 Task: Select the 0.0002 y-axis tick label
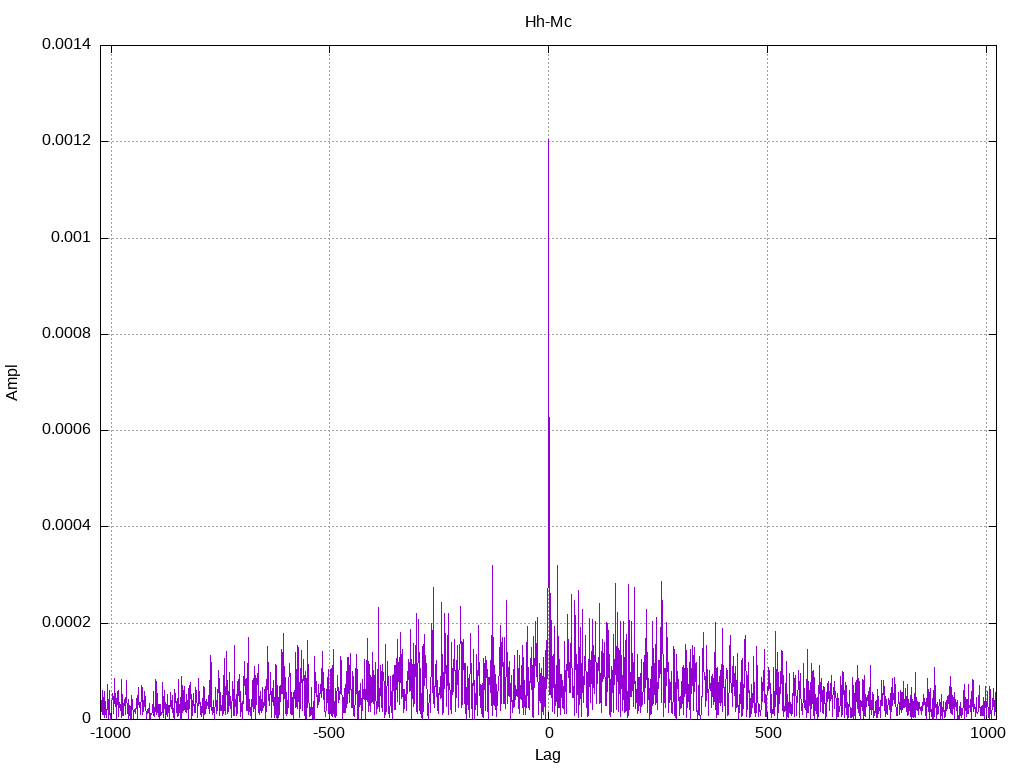[x=66, y=622]
